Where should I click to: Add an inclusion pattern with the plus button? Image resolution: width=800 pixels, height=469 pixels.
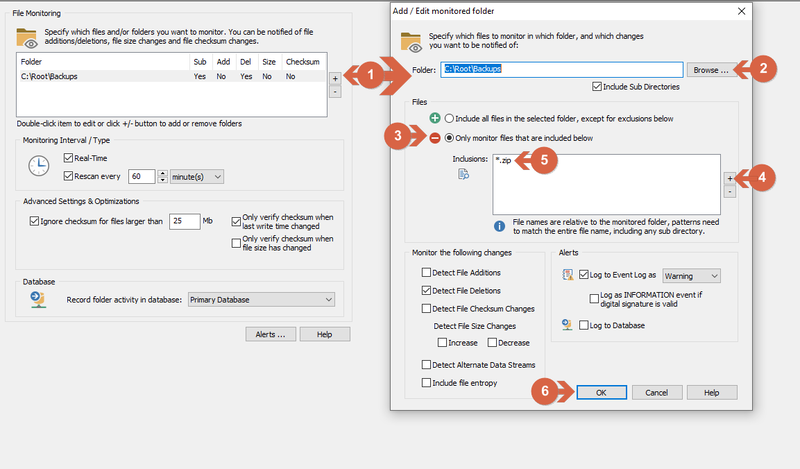point(730,179)
